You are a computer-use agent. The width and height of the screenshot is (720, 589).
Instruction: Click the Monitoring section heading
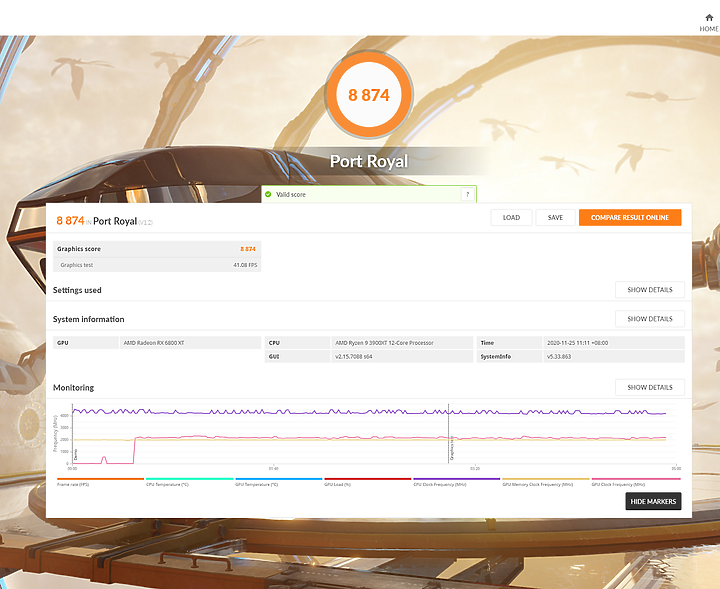click(x=73, y=387)
